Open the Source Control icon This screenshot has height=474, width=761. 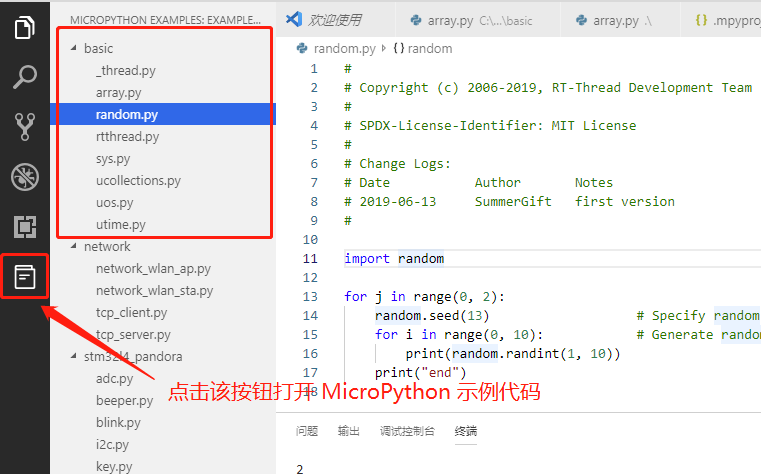pyautogui.click(x=25, y=127)
